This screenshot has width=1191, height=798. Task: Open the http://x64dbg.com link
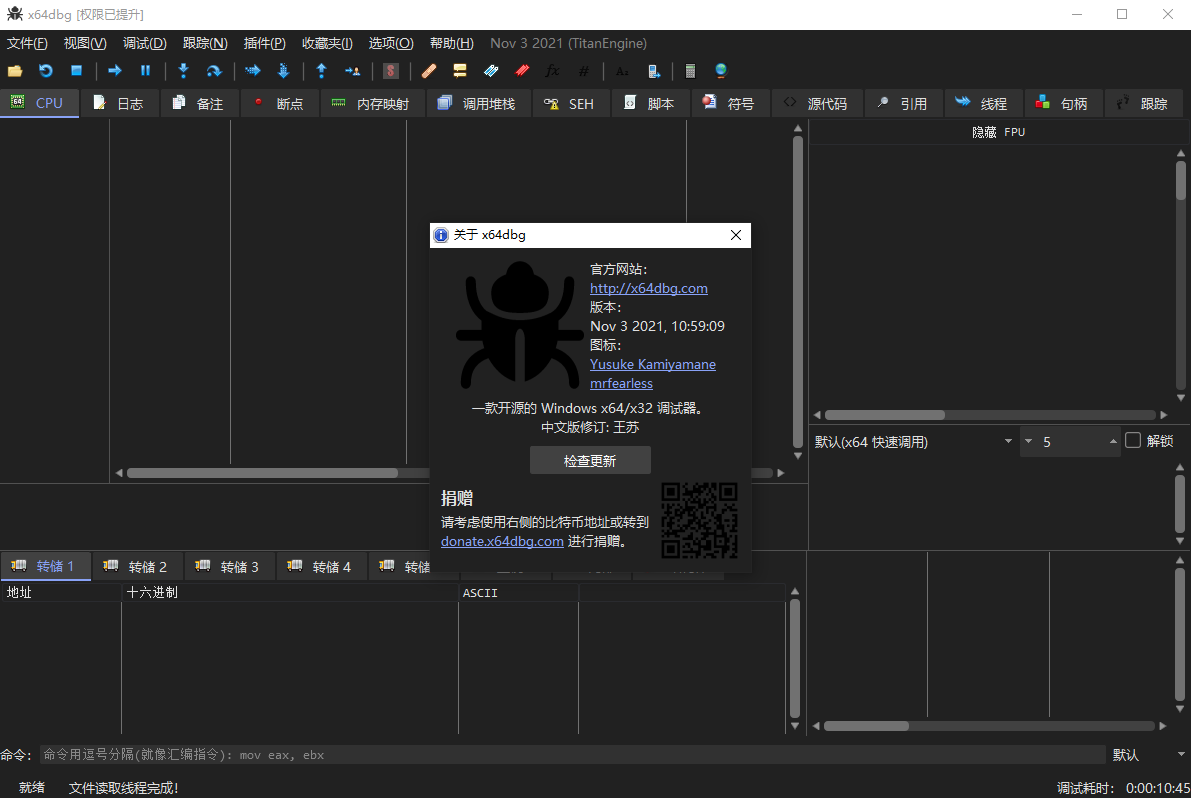tap(649, 289)
